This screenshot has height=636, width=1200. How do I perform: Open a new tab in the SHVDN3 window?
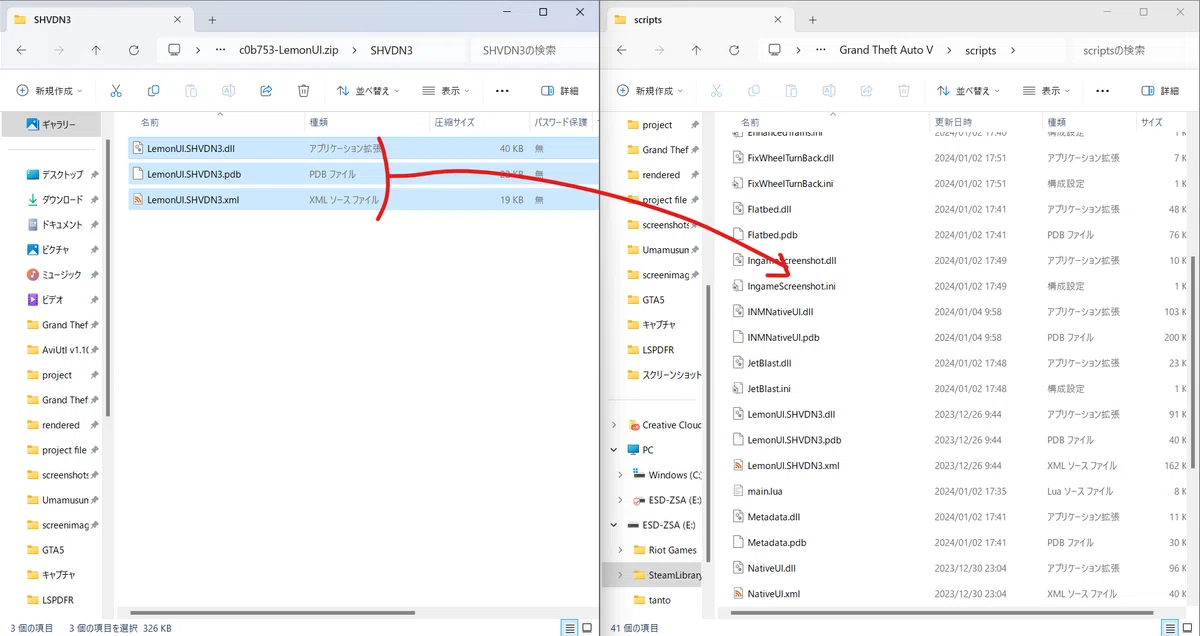tap(212, 20)
